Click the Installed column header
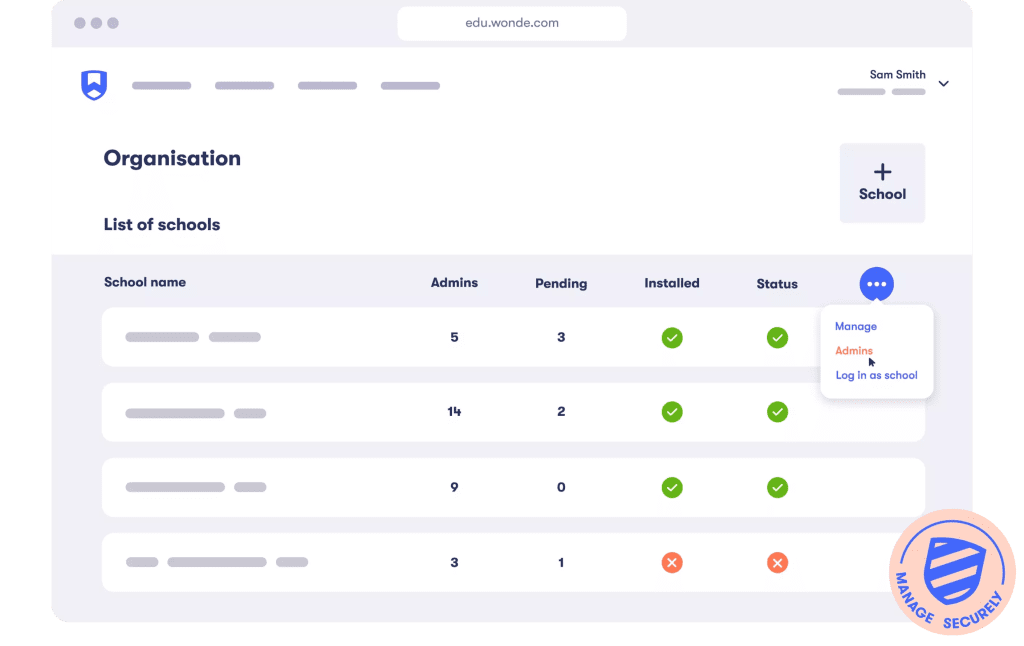Viewport: 1024px width, 646px height. tap(671, 283)
